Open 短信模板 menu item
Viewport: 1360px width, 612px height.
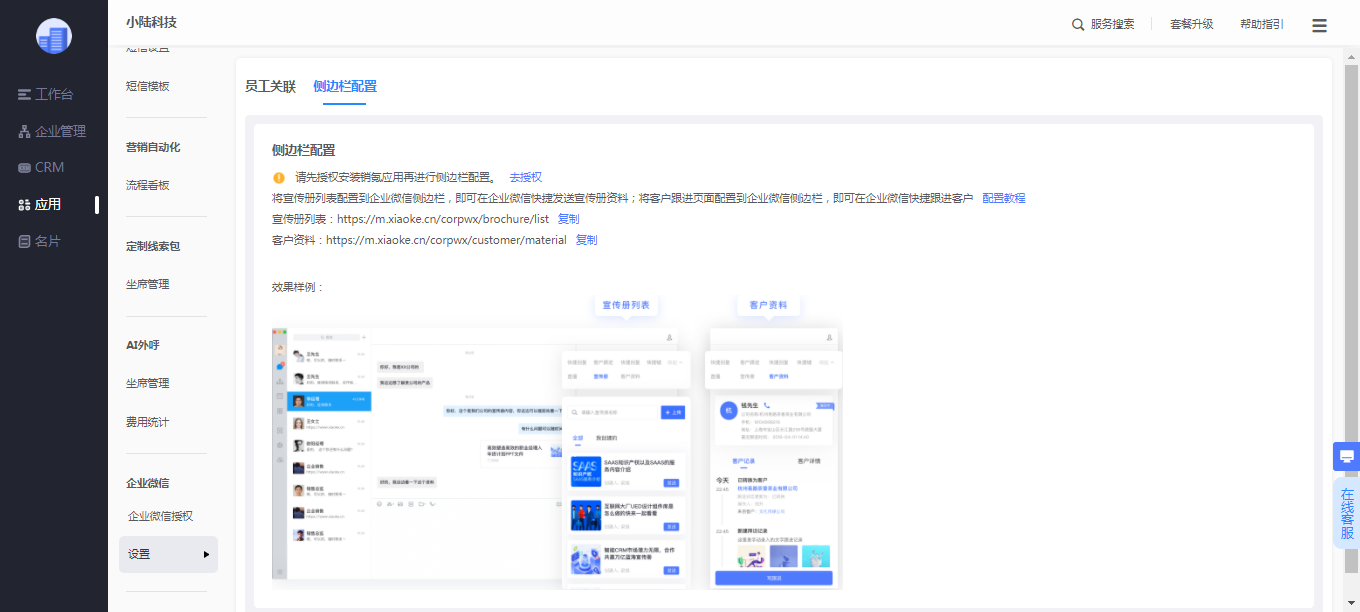coord(148,86)
